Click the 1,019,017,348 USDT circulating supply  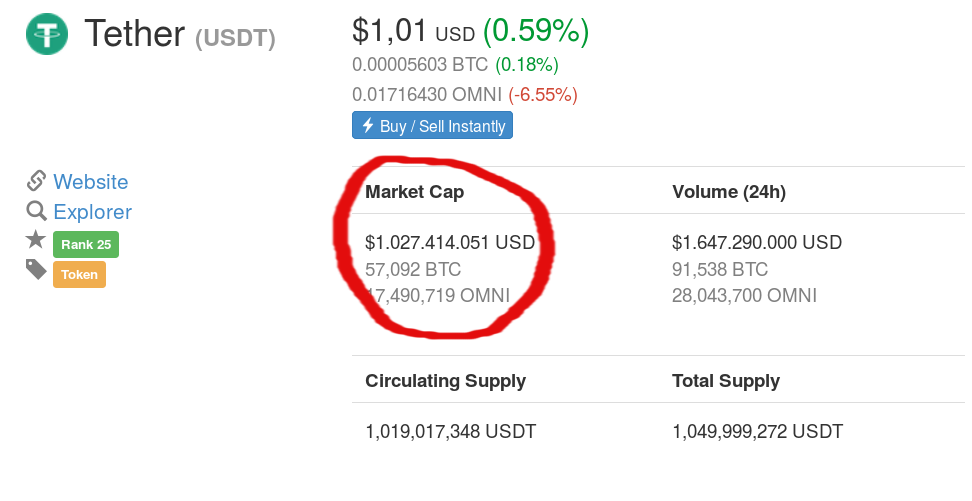pyautogui.click(x=451, y=431)
